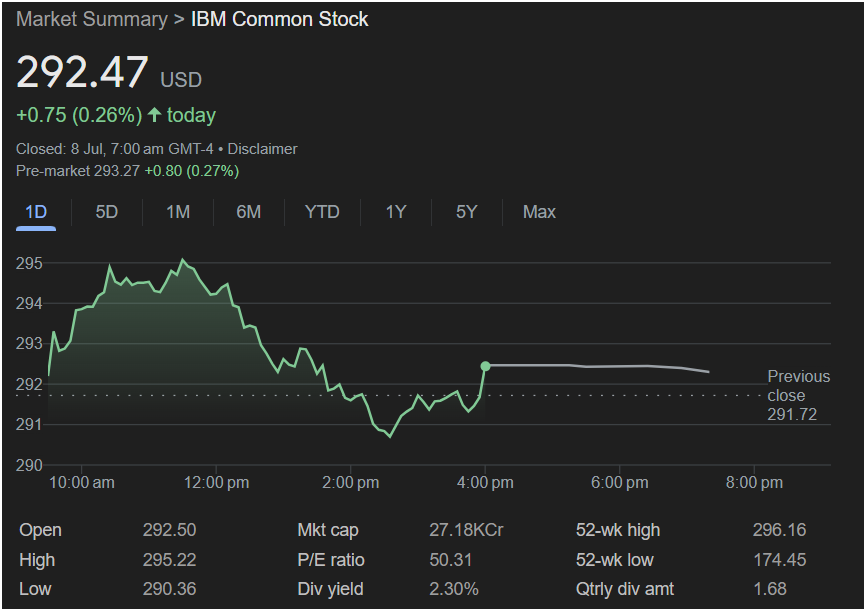The width and height of the screenshot is (866, 611).
Task: Click the P/E ratio value 50.31
Action: pos(451,560)
